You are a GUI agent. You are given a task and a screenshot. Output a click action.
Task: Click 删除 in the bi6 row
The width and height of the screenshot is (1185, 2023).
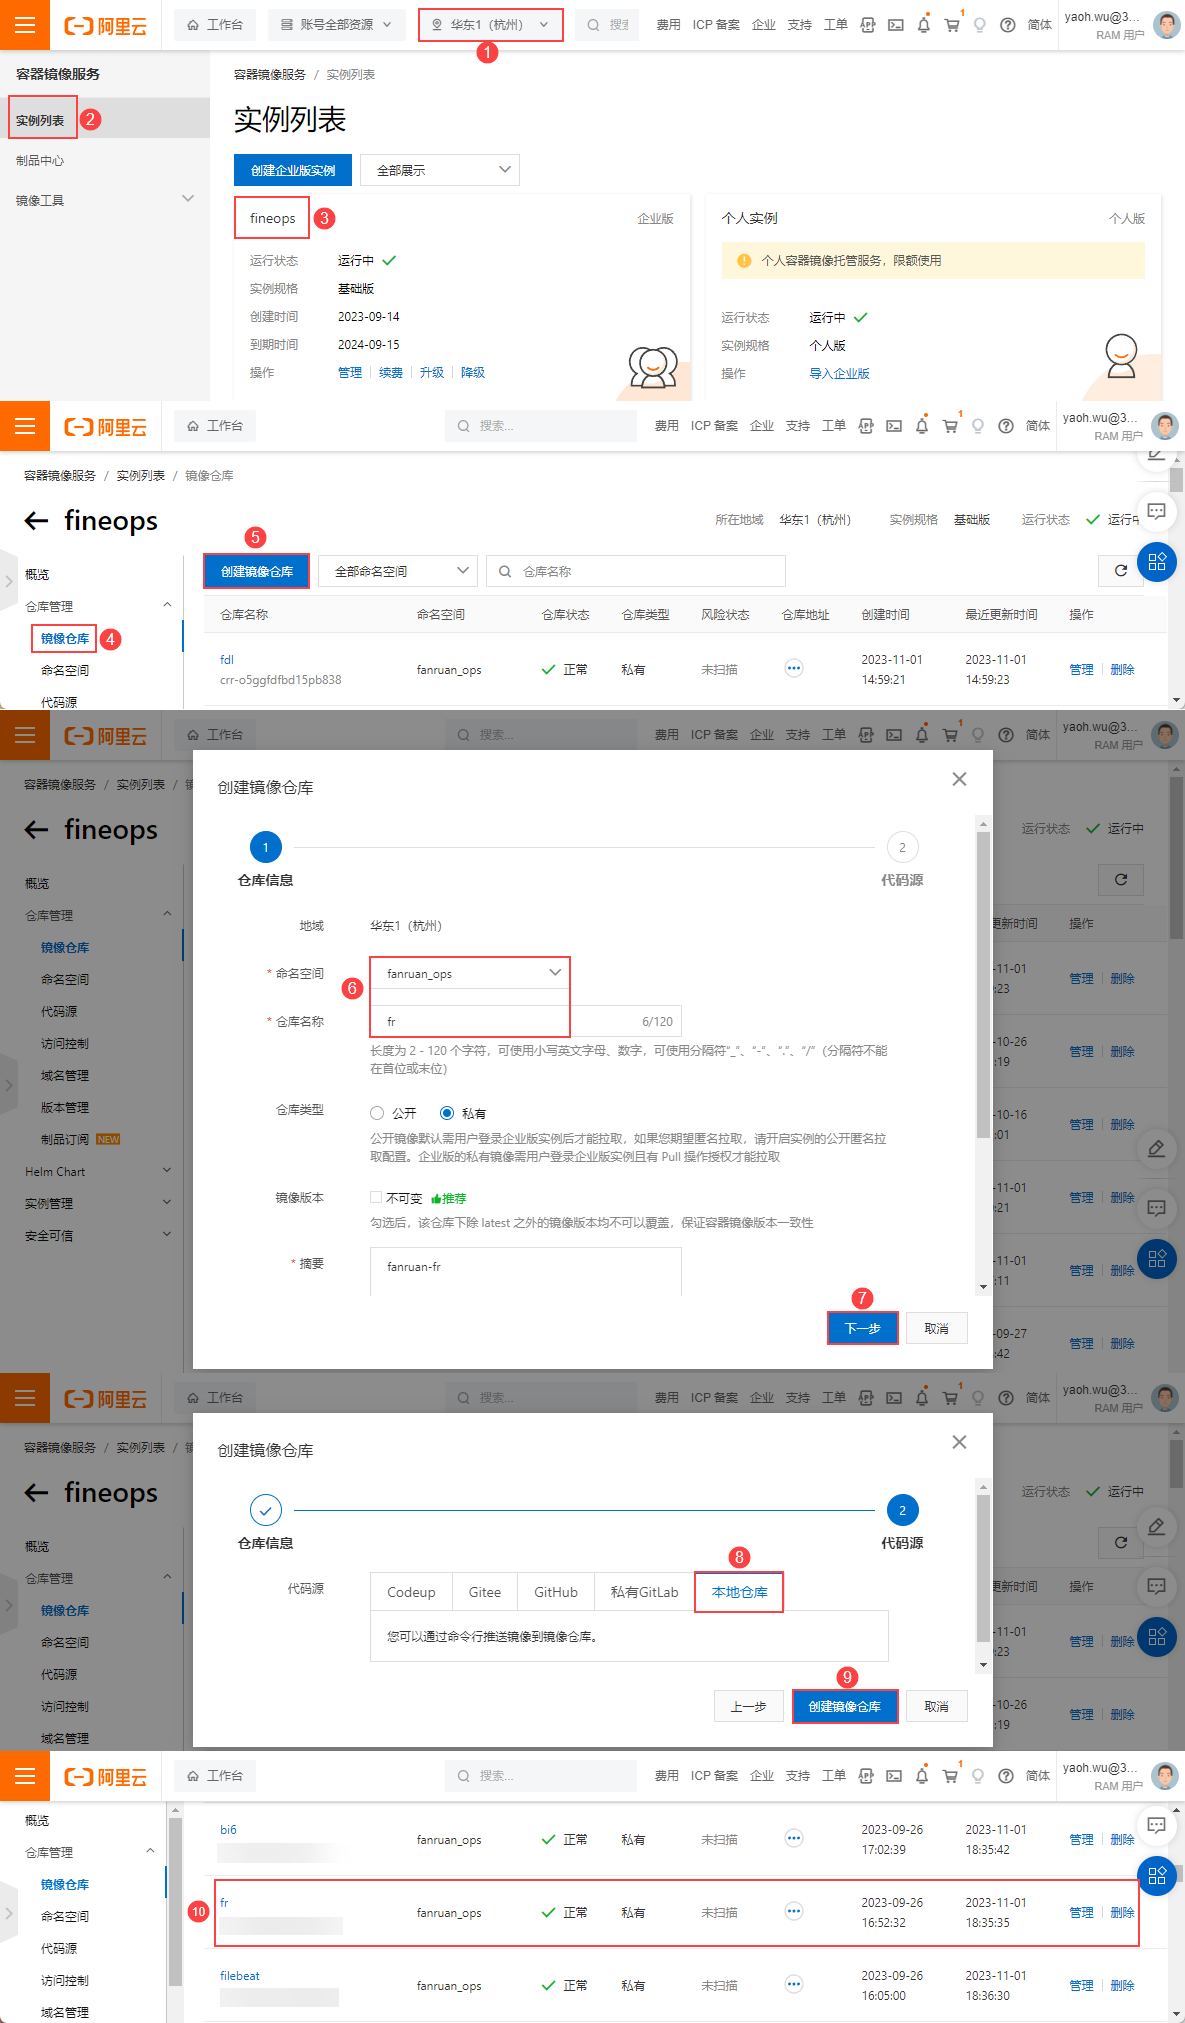1123,1839
